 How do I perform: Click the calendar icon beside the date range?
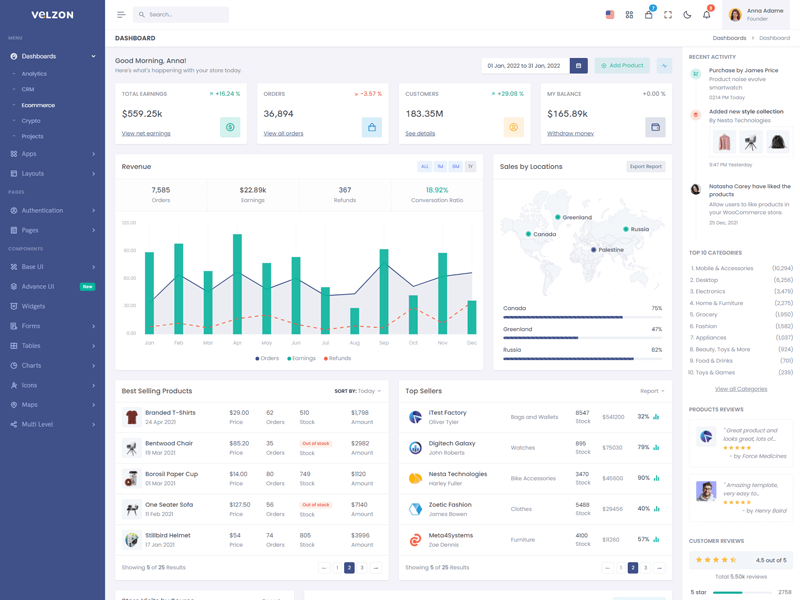(x=578, y=64)
